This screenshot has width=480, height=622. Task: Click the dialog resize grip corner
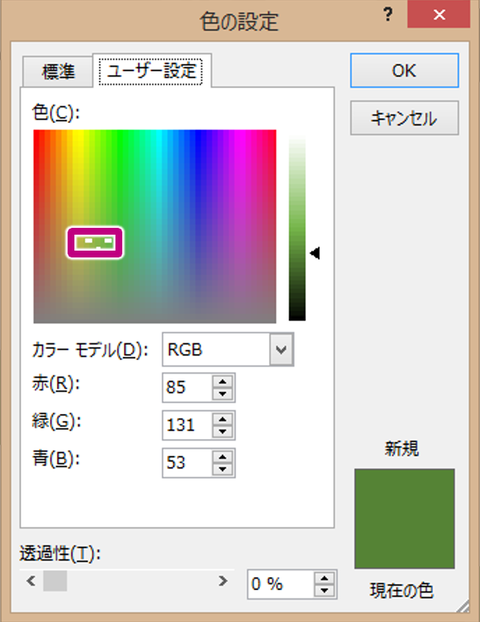point(462,606)
